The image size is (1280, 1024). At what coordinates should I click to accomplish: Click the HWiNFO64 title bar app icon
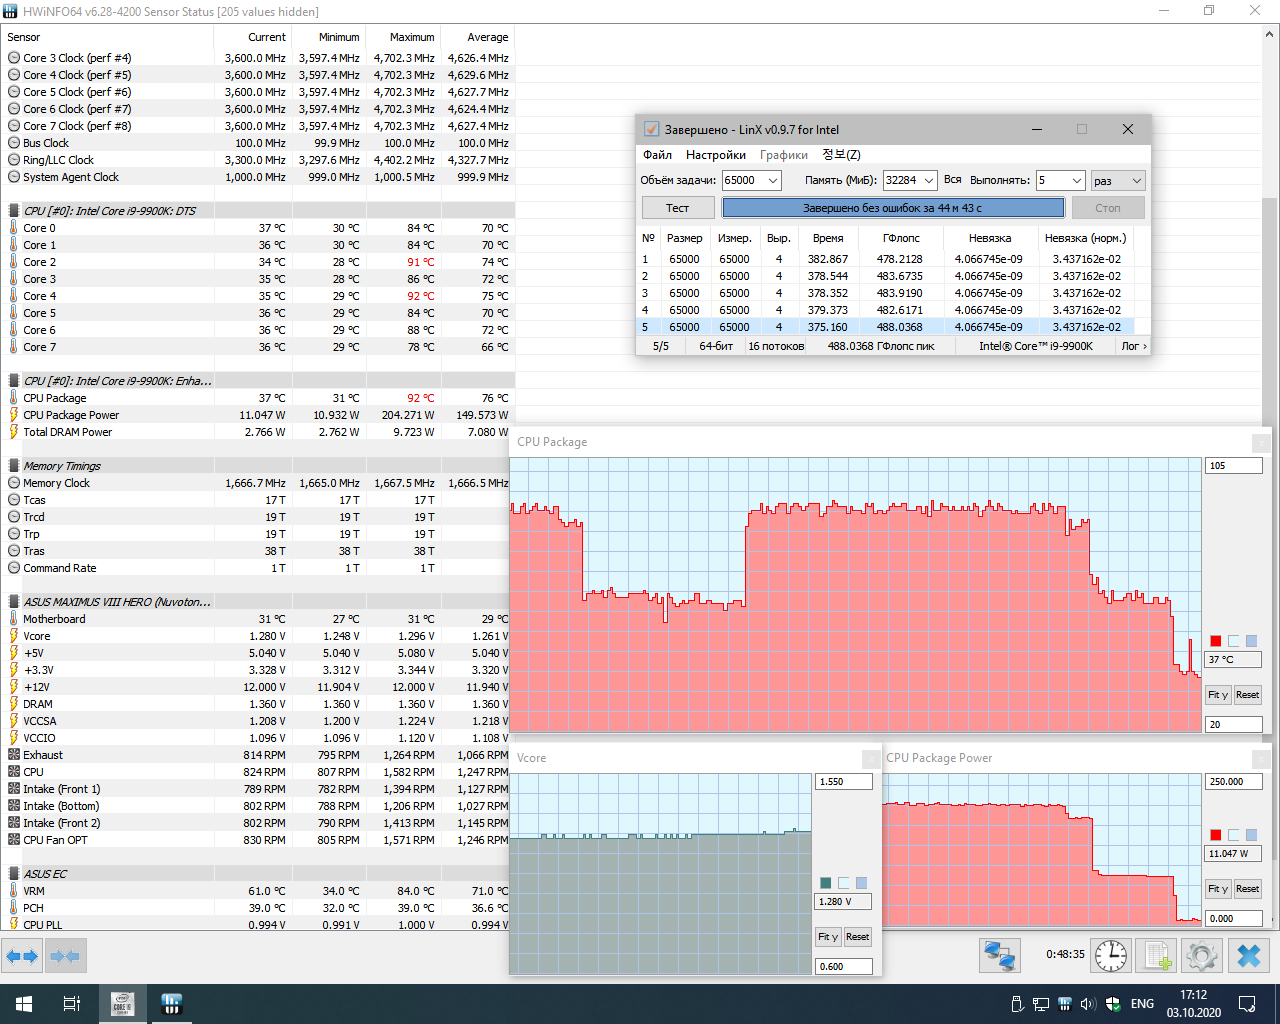pyautogui.click(x=11, y=11)
